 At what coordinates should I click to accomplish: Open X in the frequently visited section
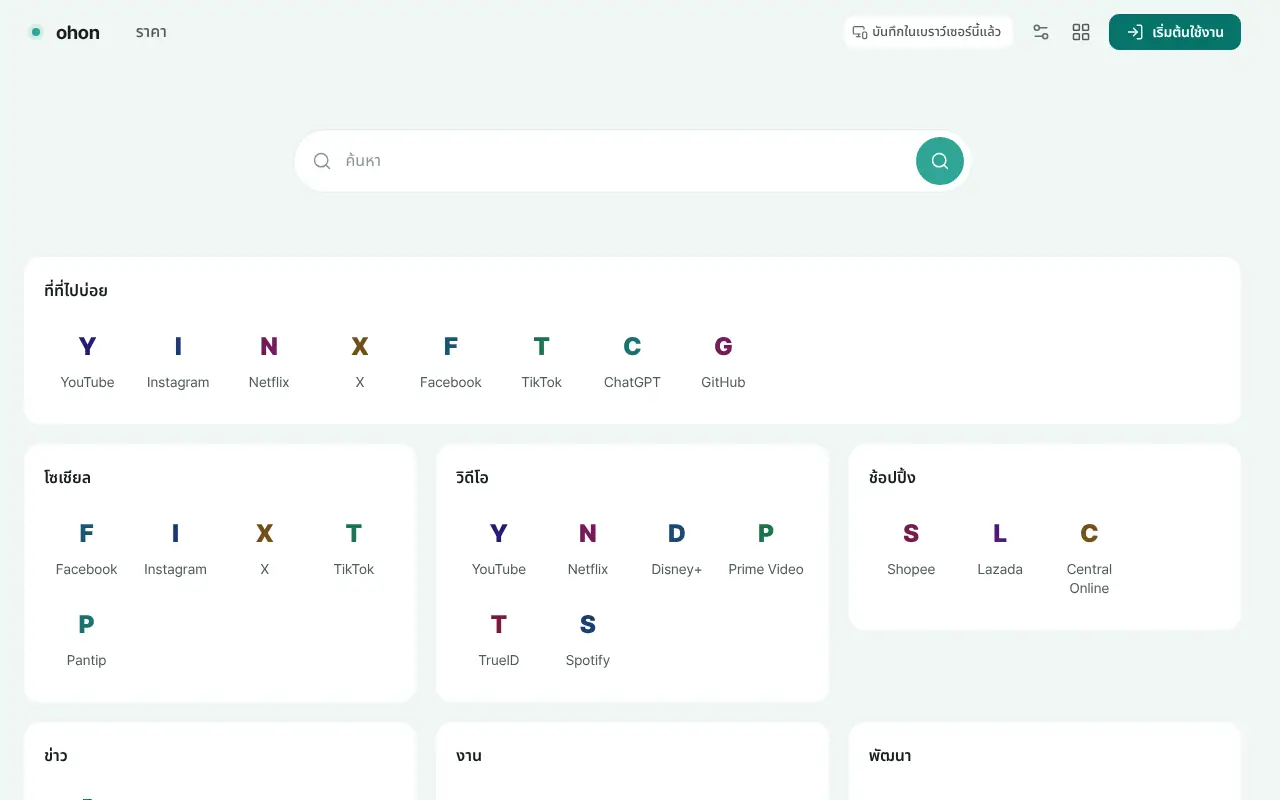click(x=360, y=361)
